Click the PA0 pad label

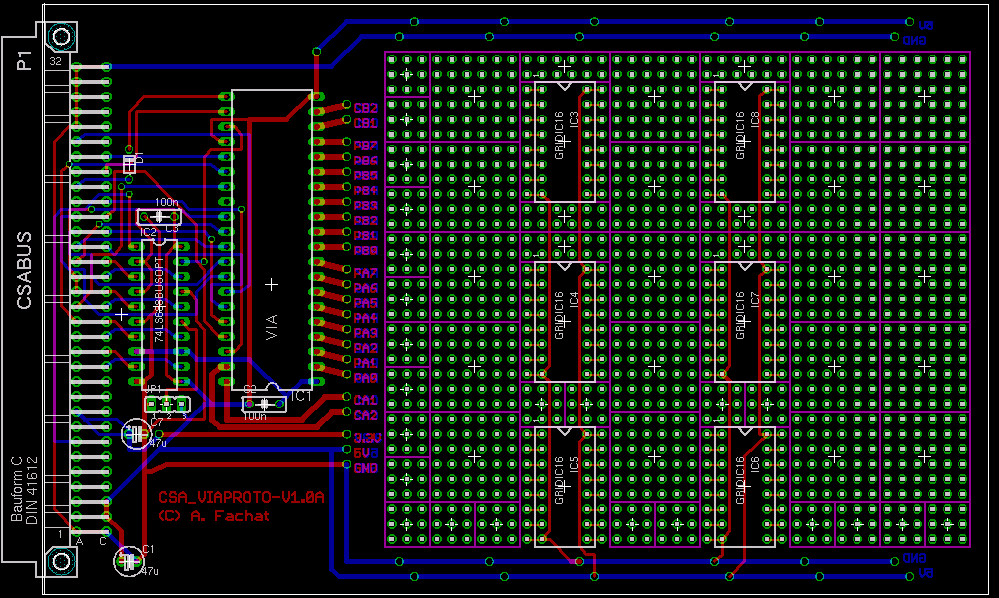pos(365,379)
